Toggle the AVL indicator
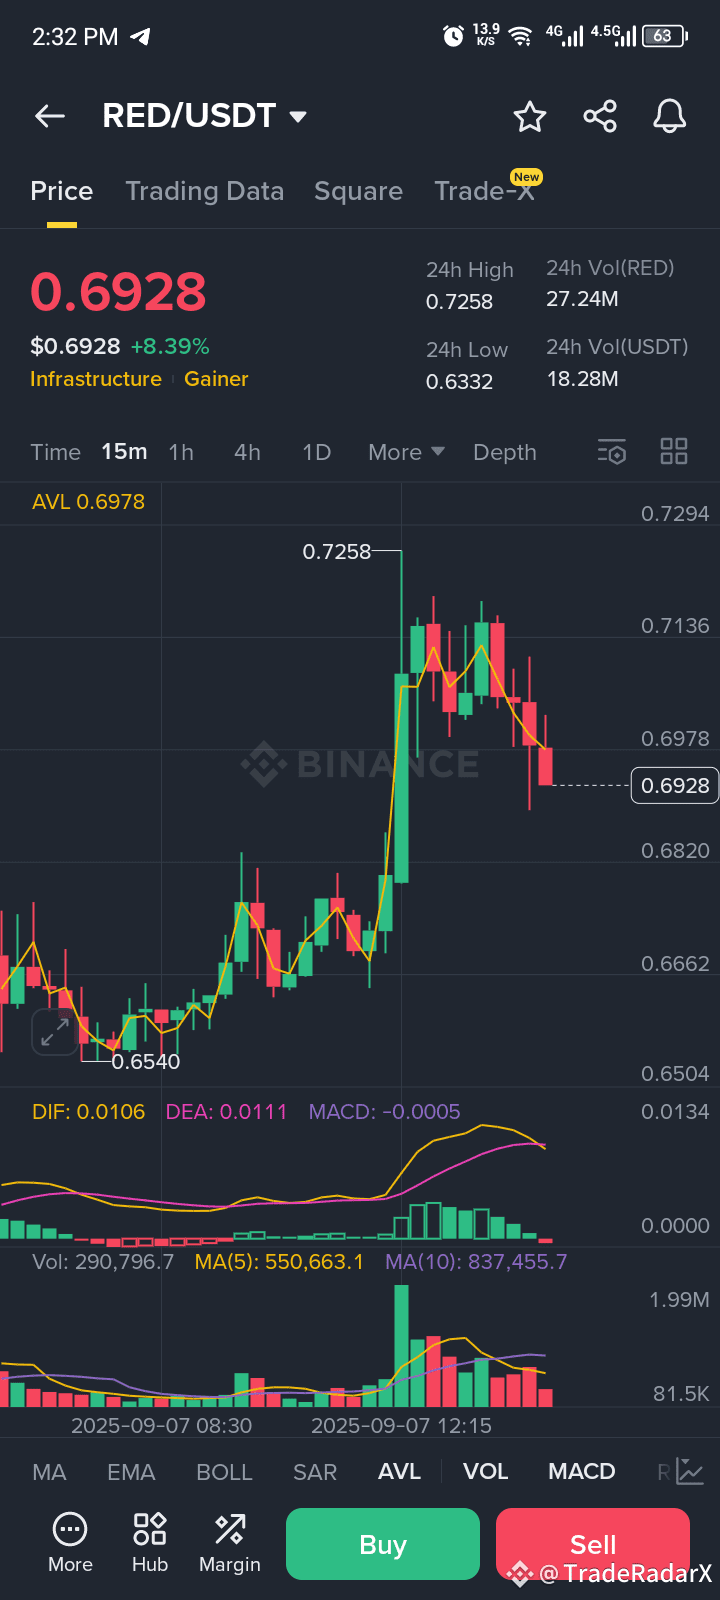Screen dimensions: 720x1600 399,1471
